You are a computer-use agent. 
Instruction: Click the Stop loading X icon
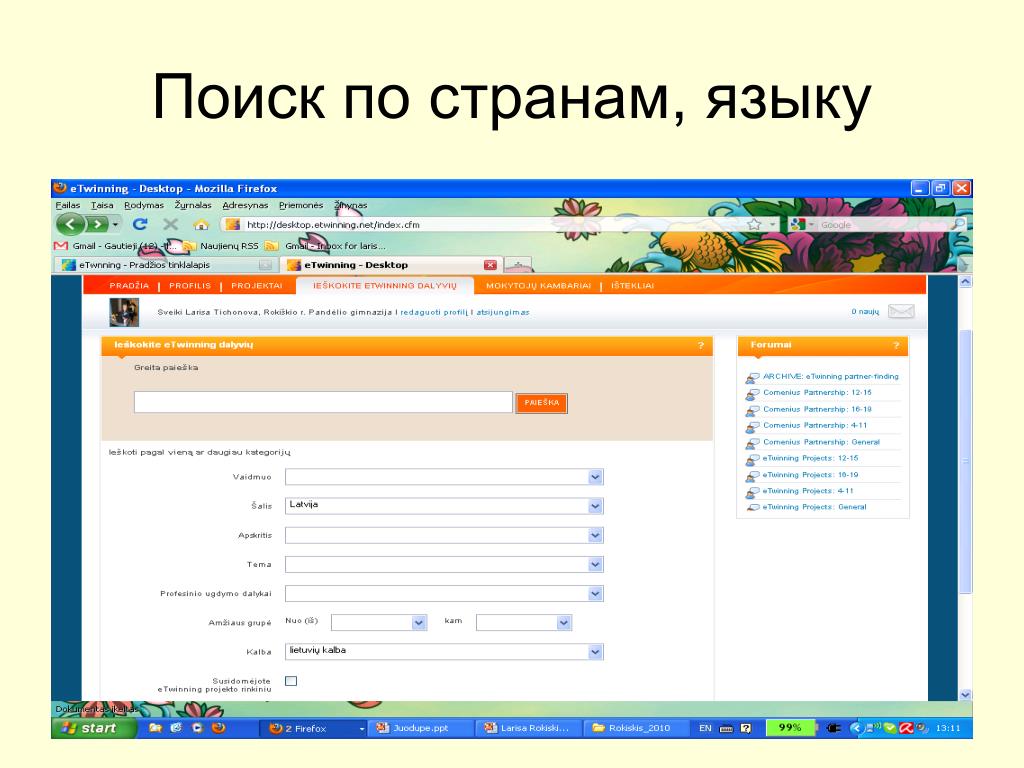170,224
